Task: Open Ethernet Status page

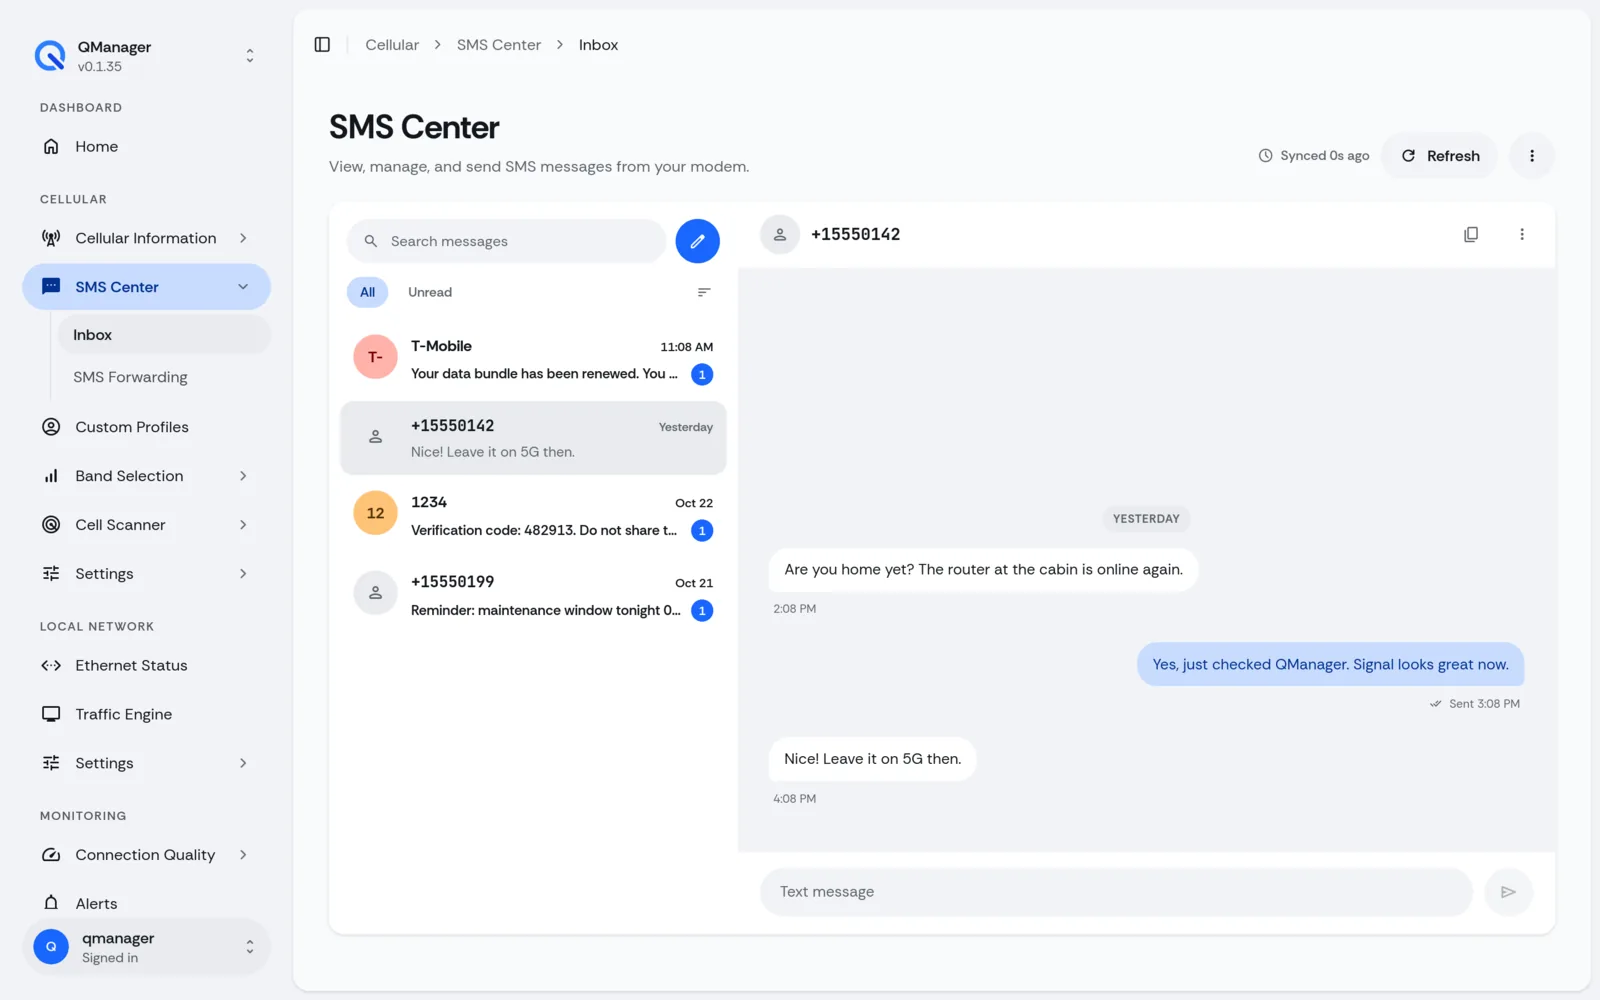Action: tap(146, 666)
